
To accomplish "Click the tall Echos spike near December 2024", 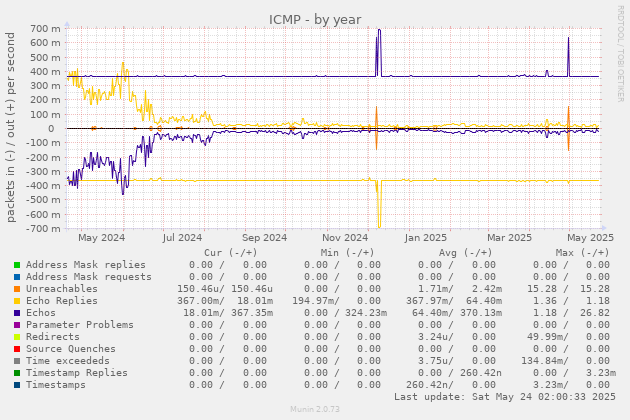I will click(x=378, y=52).
